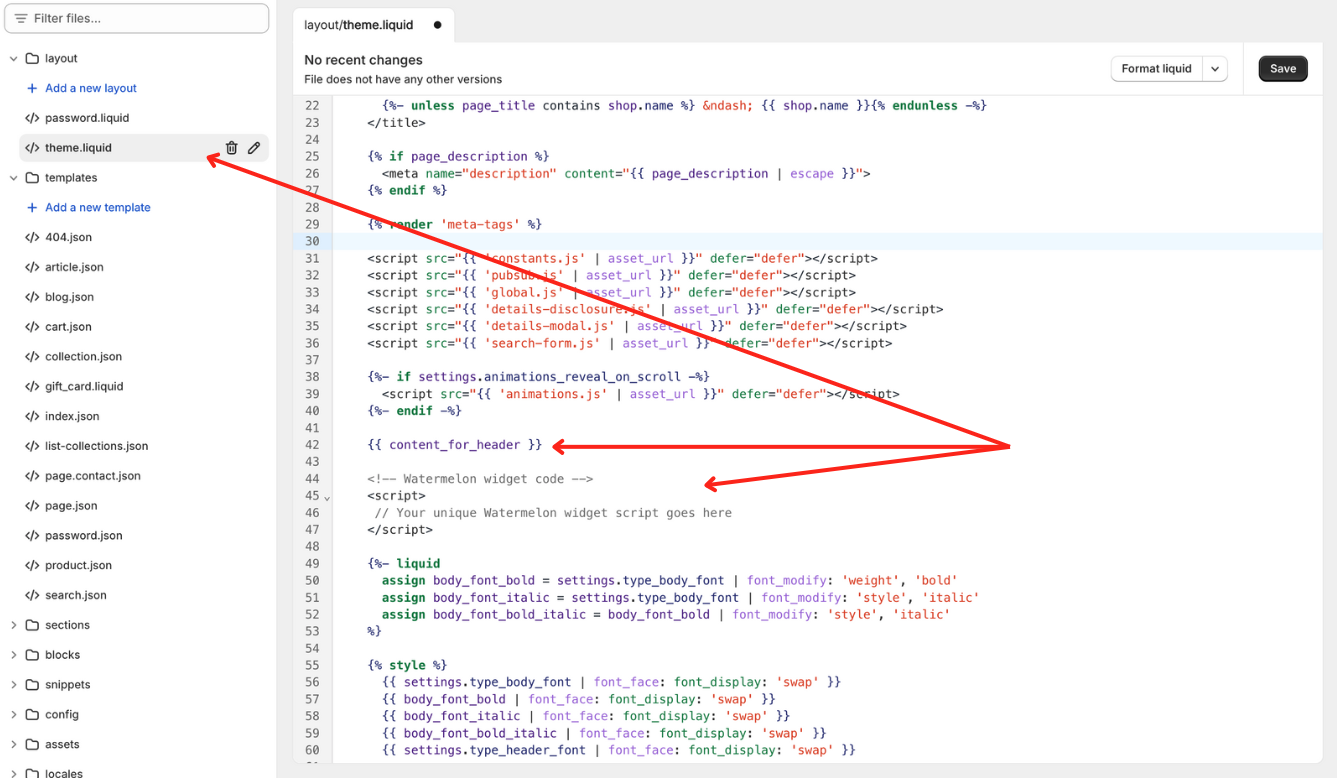The image size is (1337, 778).
Task: Open cart.json template
Action: [68, 327]
